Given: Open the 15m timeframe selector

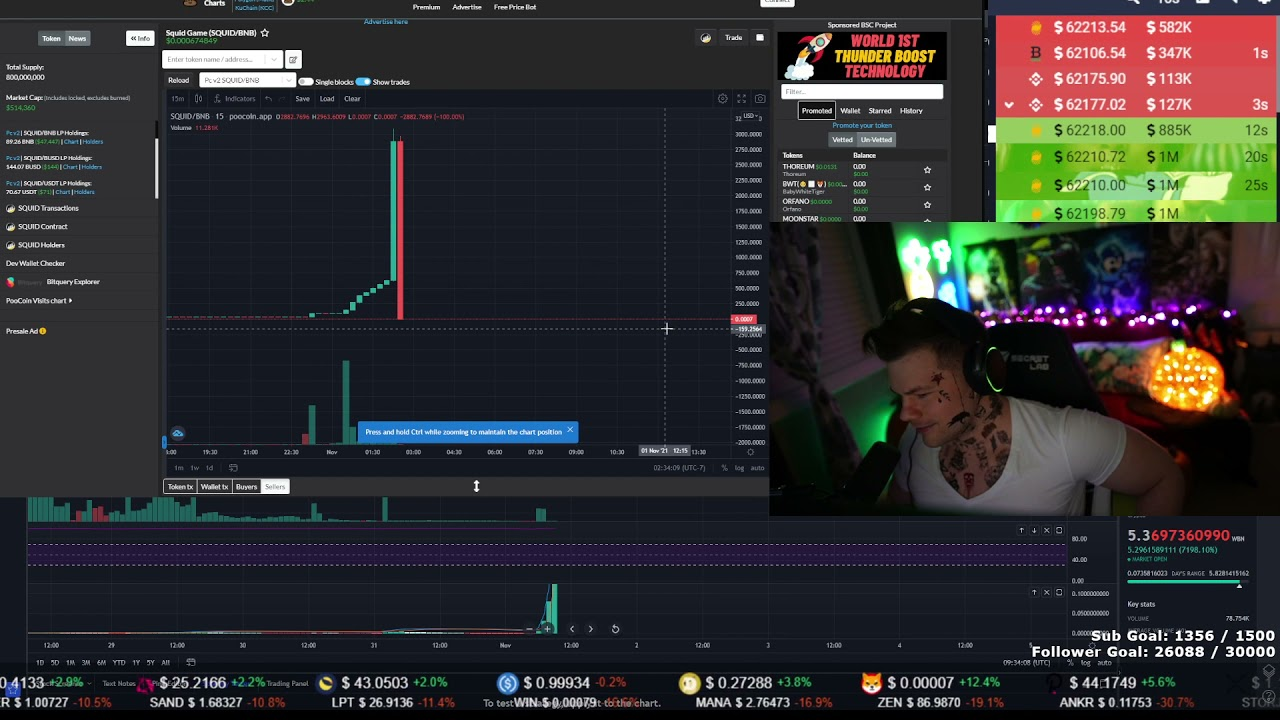Looking at the screenshot, I should (177, 98).
